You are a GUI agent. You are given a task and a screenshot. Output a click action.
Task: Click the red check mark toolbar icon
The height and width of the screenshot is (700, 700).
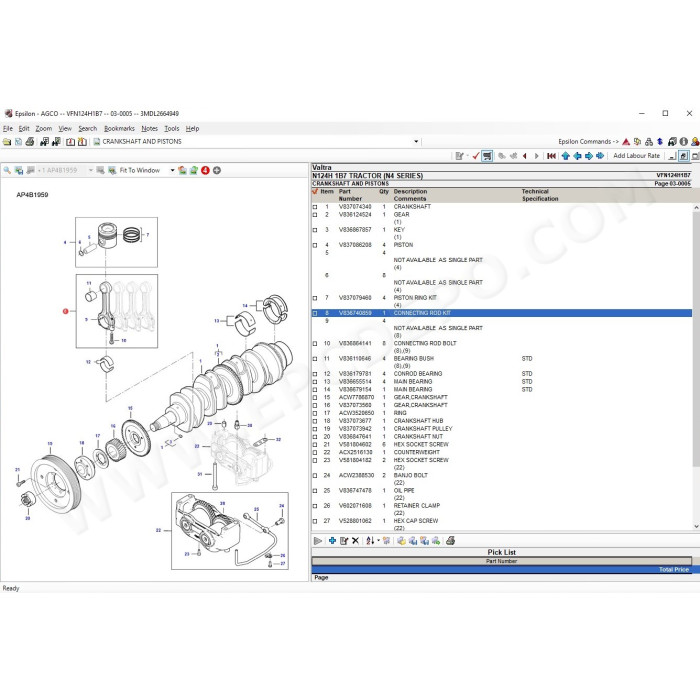(475, 156)
